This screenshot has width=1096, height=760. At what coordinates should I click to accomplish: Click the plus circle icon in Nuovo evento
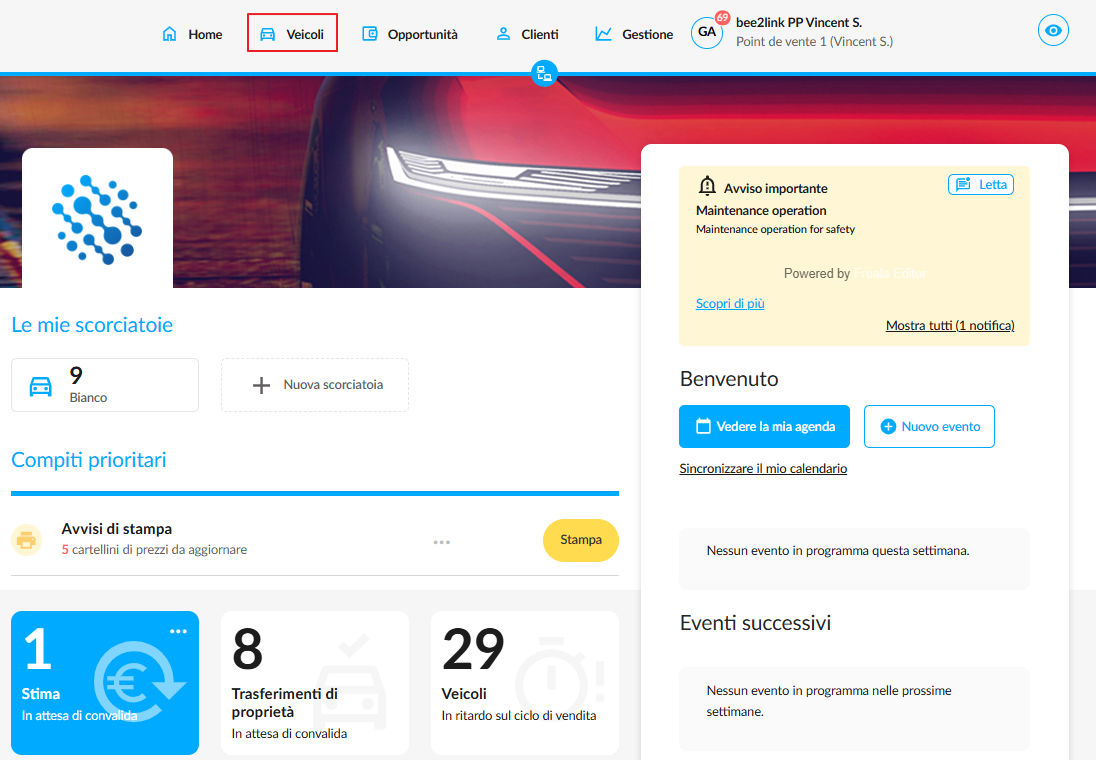[x=888, y=426]
